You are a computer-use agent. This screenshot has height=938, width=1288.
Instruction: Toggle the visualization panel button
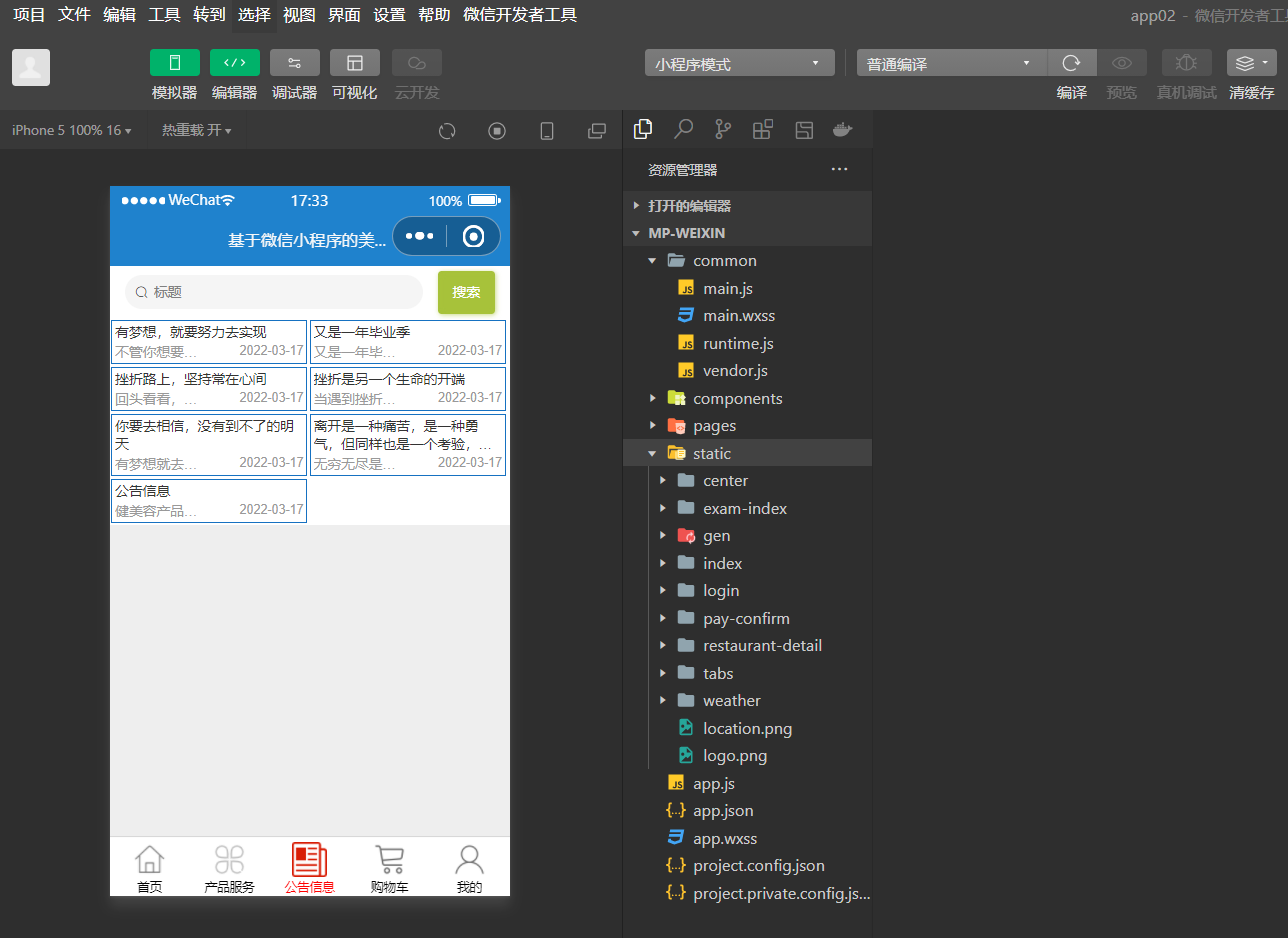(x=355, y=63)
